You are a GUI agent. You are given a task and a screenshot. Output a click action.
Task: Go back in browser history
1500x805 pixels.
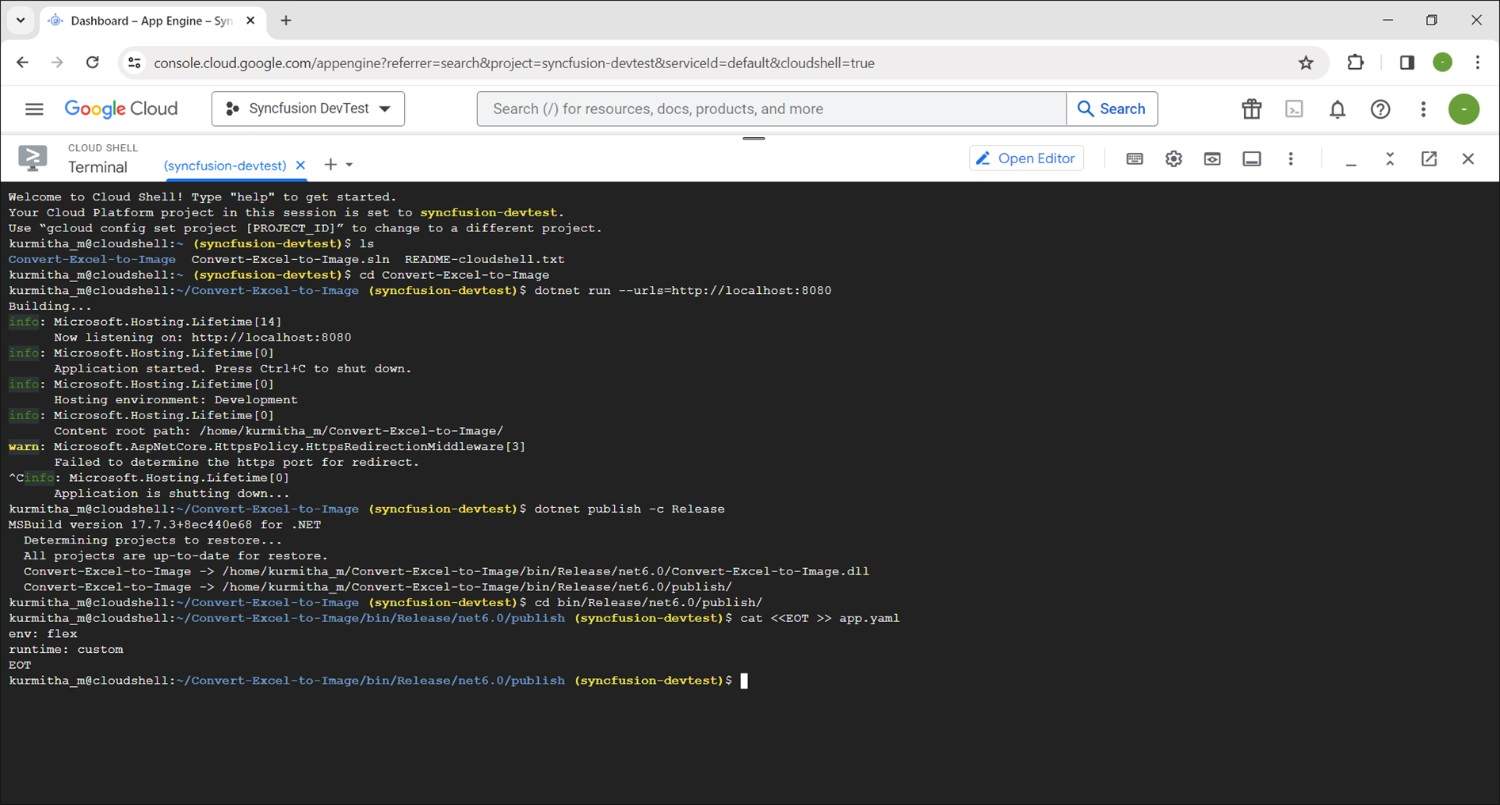coord(22,62)
